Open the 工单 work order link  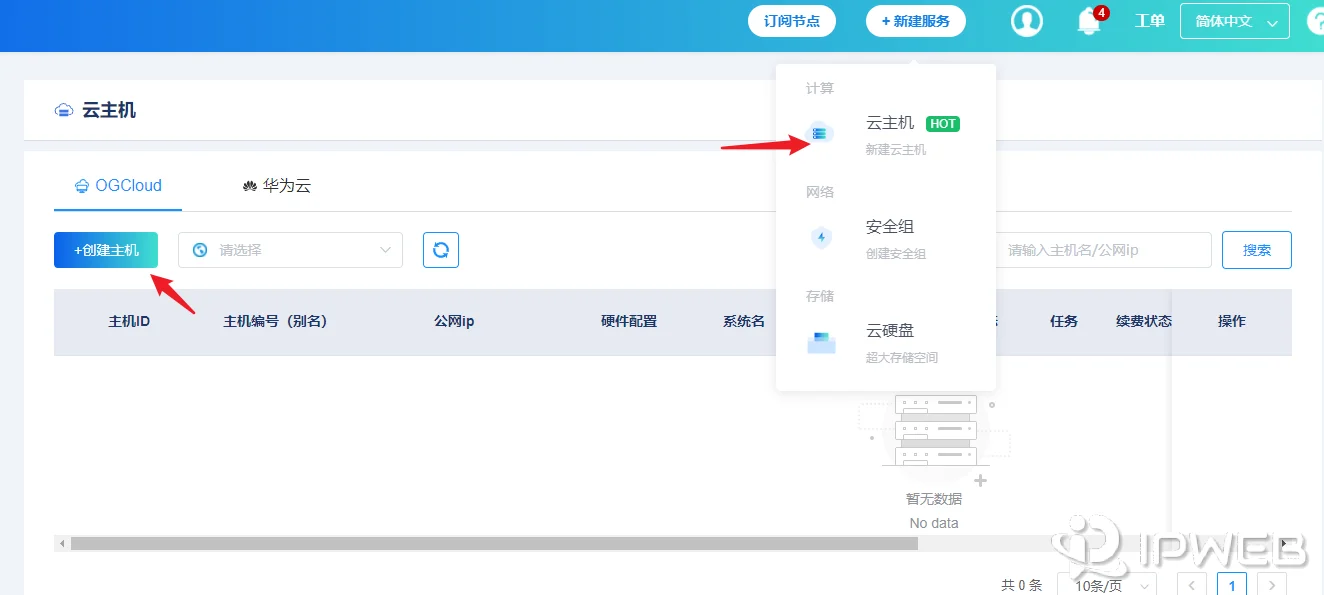[1149, 20]
